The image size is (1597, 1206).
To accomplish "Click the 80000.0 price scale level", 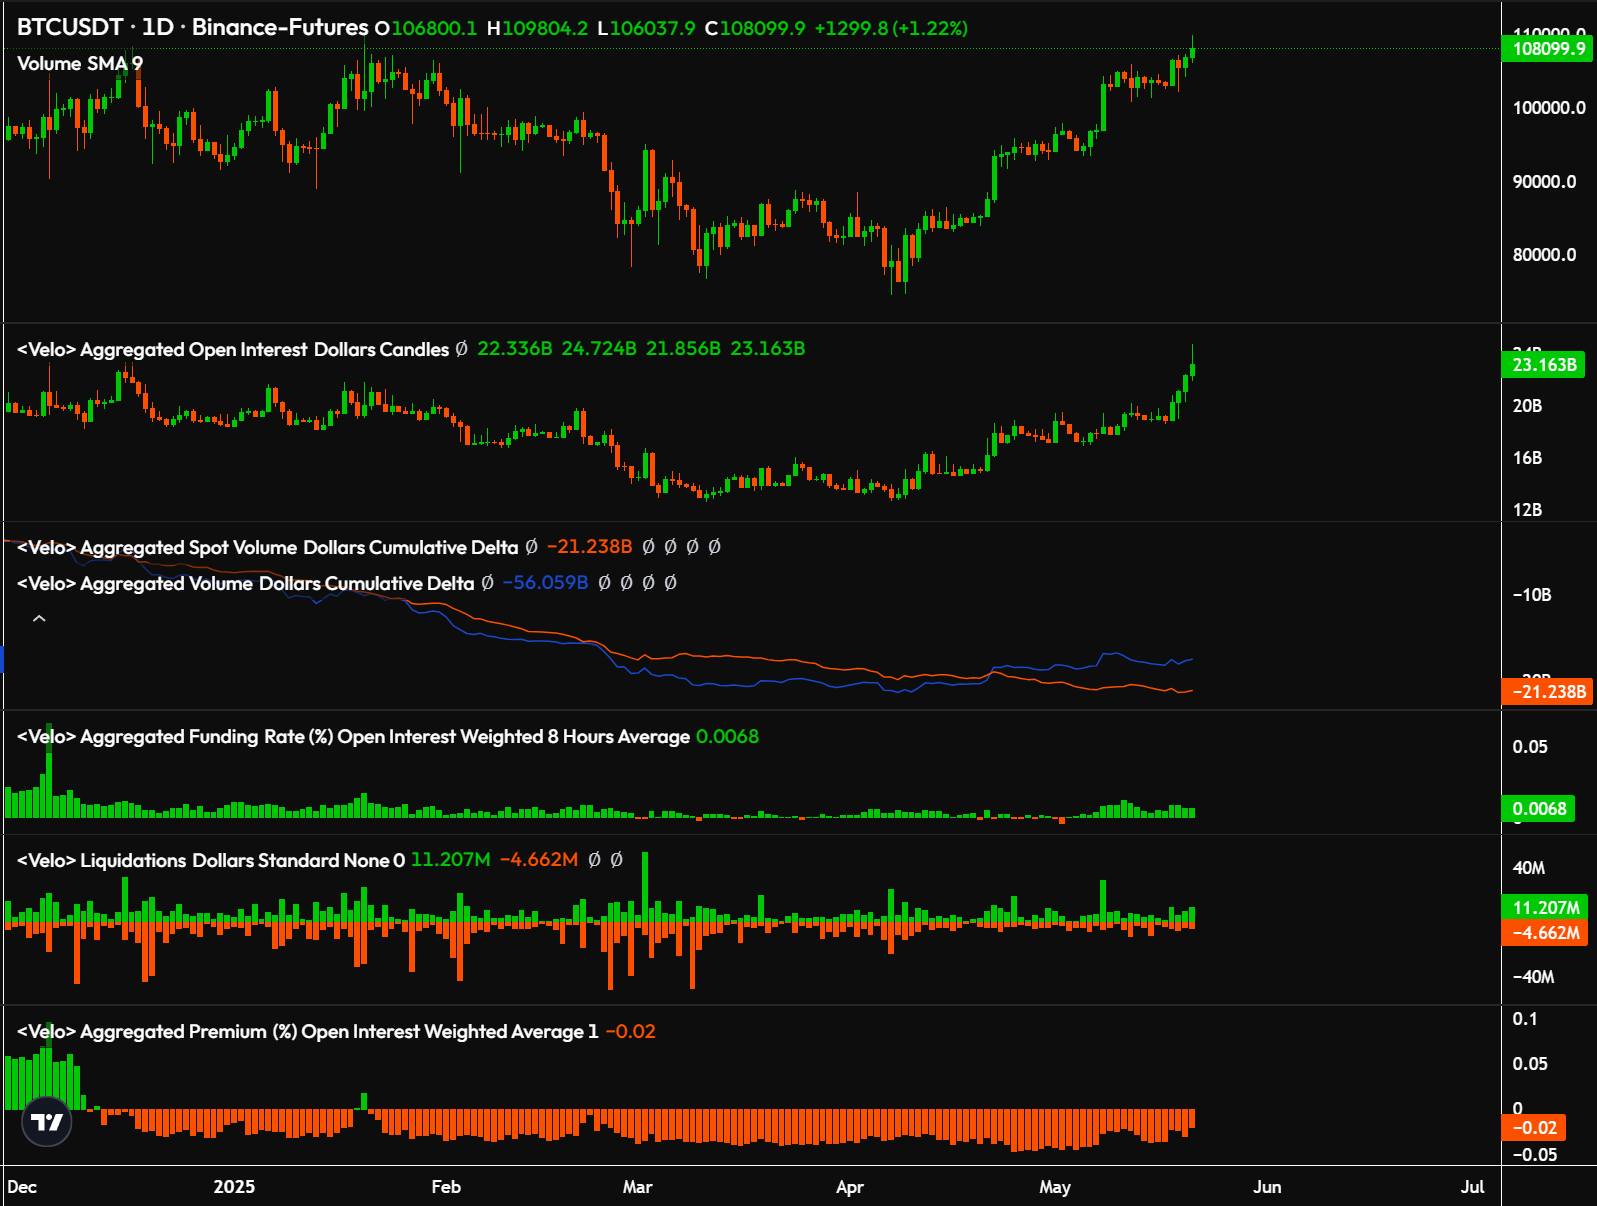I will pyautogui.click(x=1544, y=255).
